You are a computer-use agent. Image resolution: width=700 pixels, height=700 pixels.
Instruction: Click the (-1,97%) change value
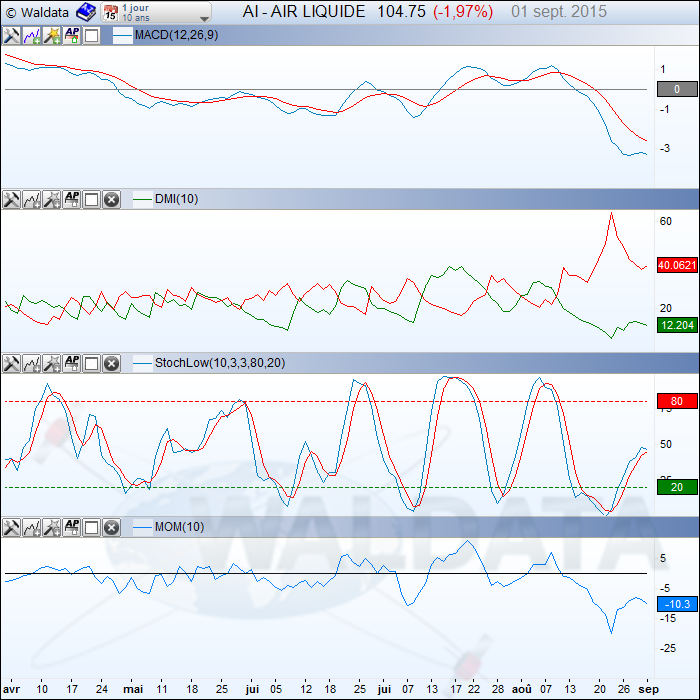click(463, 12)
